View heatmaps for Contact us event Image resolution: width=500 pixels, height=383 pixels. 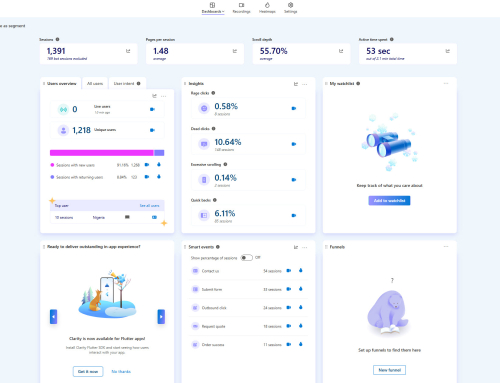pos(301,270)
